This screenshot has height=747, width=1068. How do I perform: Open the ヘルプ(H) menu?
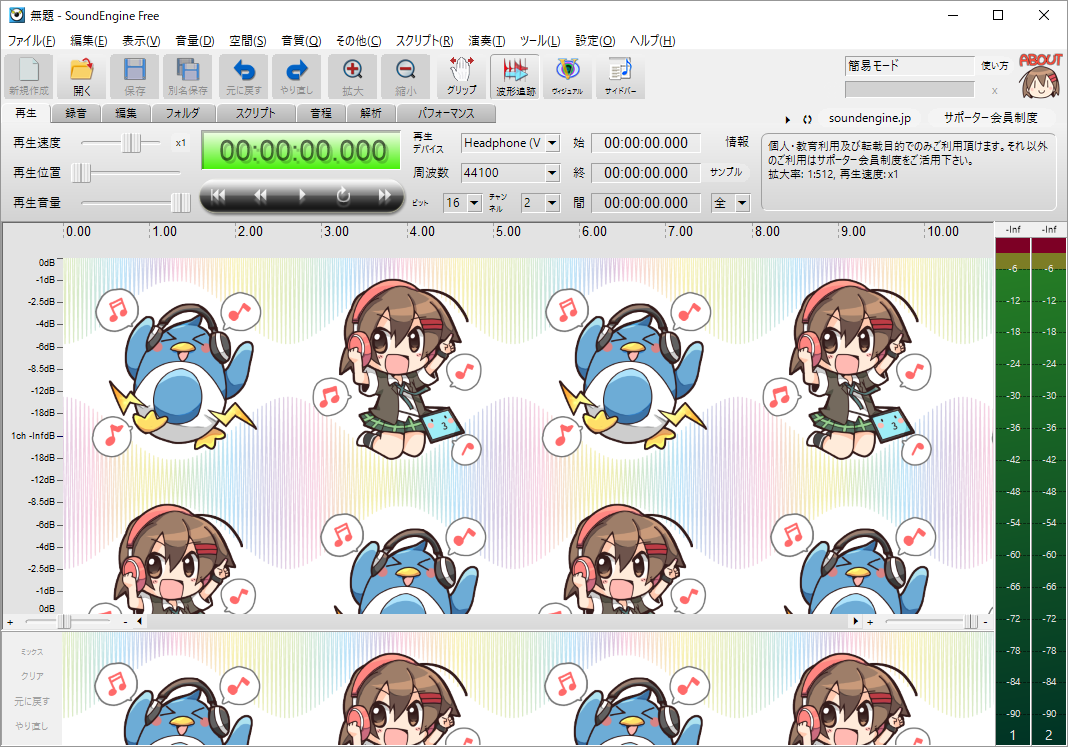[x=653, y=41]
